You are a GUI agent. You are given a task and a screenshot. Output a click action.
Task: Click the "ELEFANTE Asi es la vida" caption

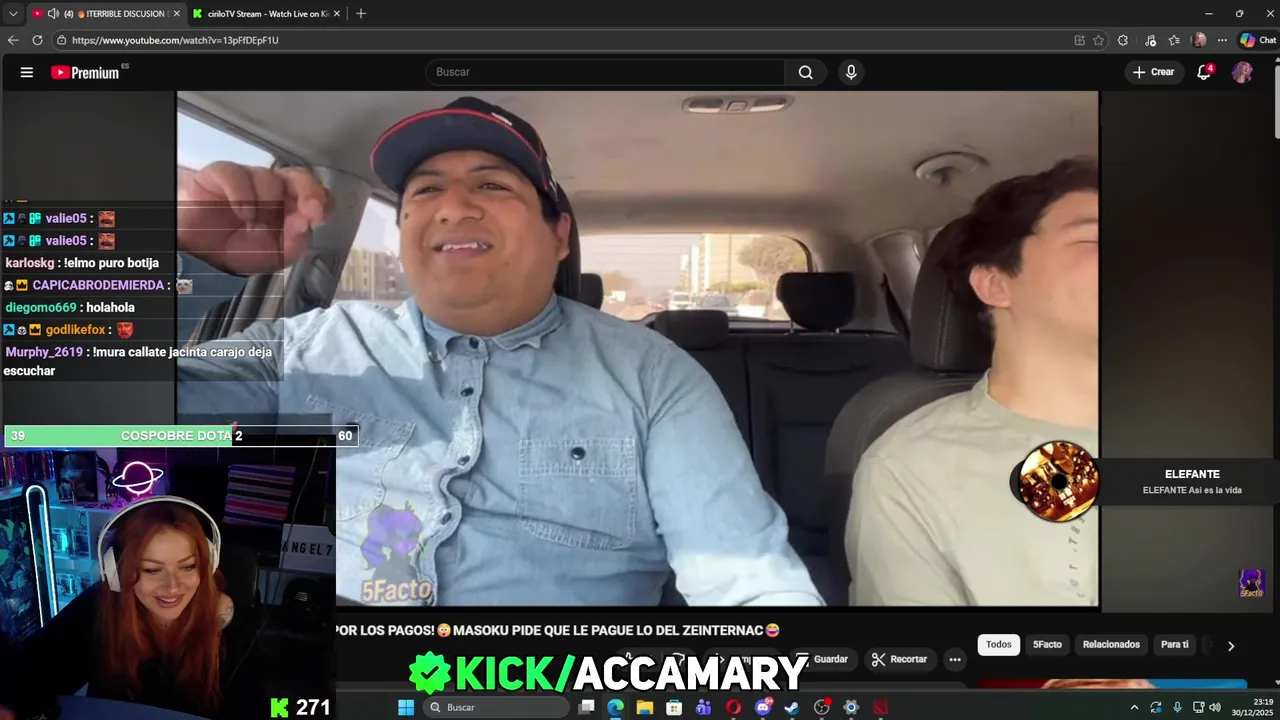(x=1192, y=490)
